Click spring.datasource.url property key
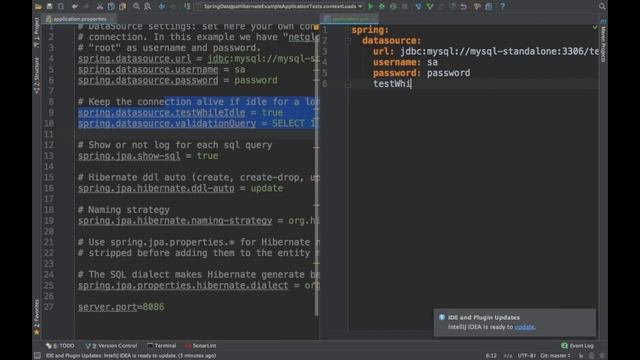640x360 pixels. (x=134, y=58)
